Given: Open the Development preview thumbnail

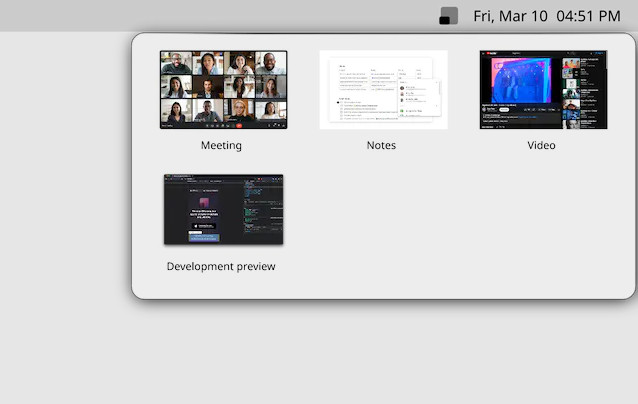Looking at the screenshot, I should 223,210.
